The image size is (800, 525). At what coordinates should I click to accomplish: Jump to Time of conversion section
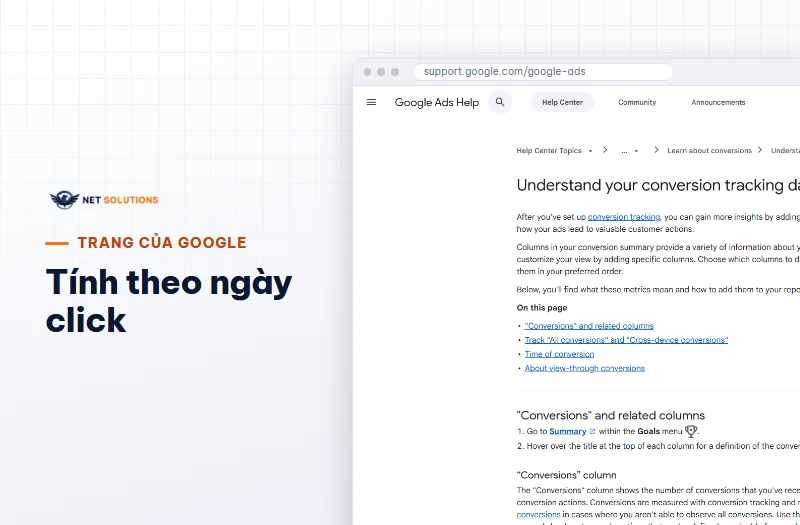(559, 354)
